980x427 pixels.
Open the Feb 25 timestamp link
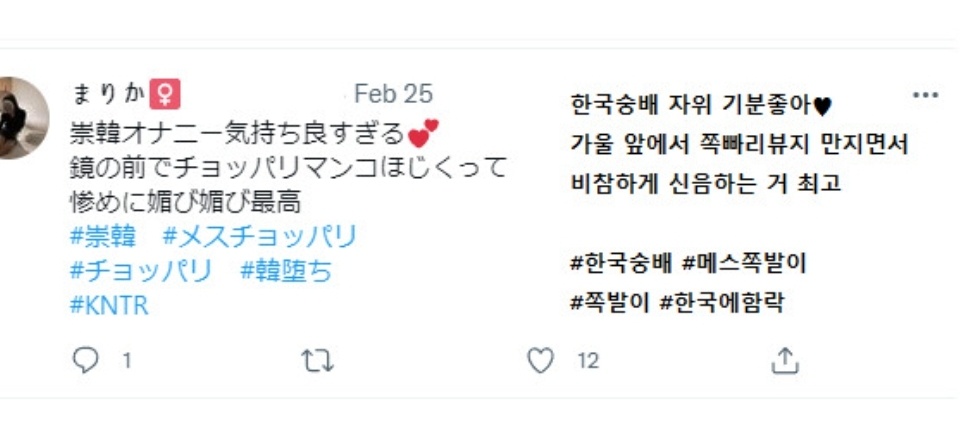pos(393,94)
